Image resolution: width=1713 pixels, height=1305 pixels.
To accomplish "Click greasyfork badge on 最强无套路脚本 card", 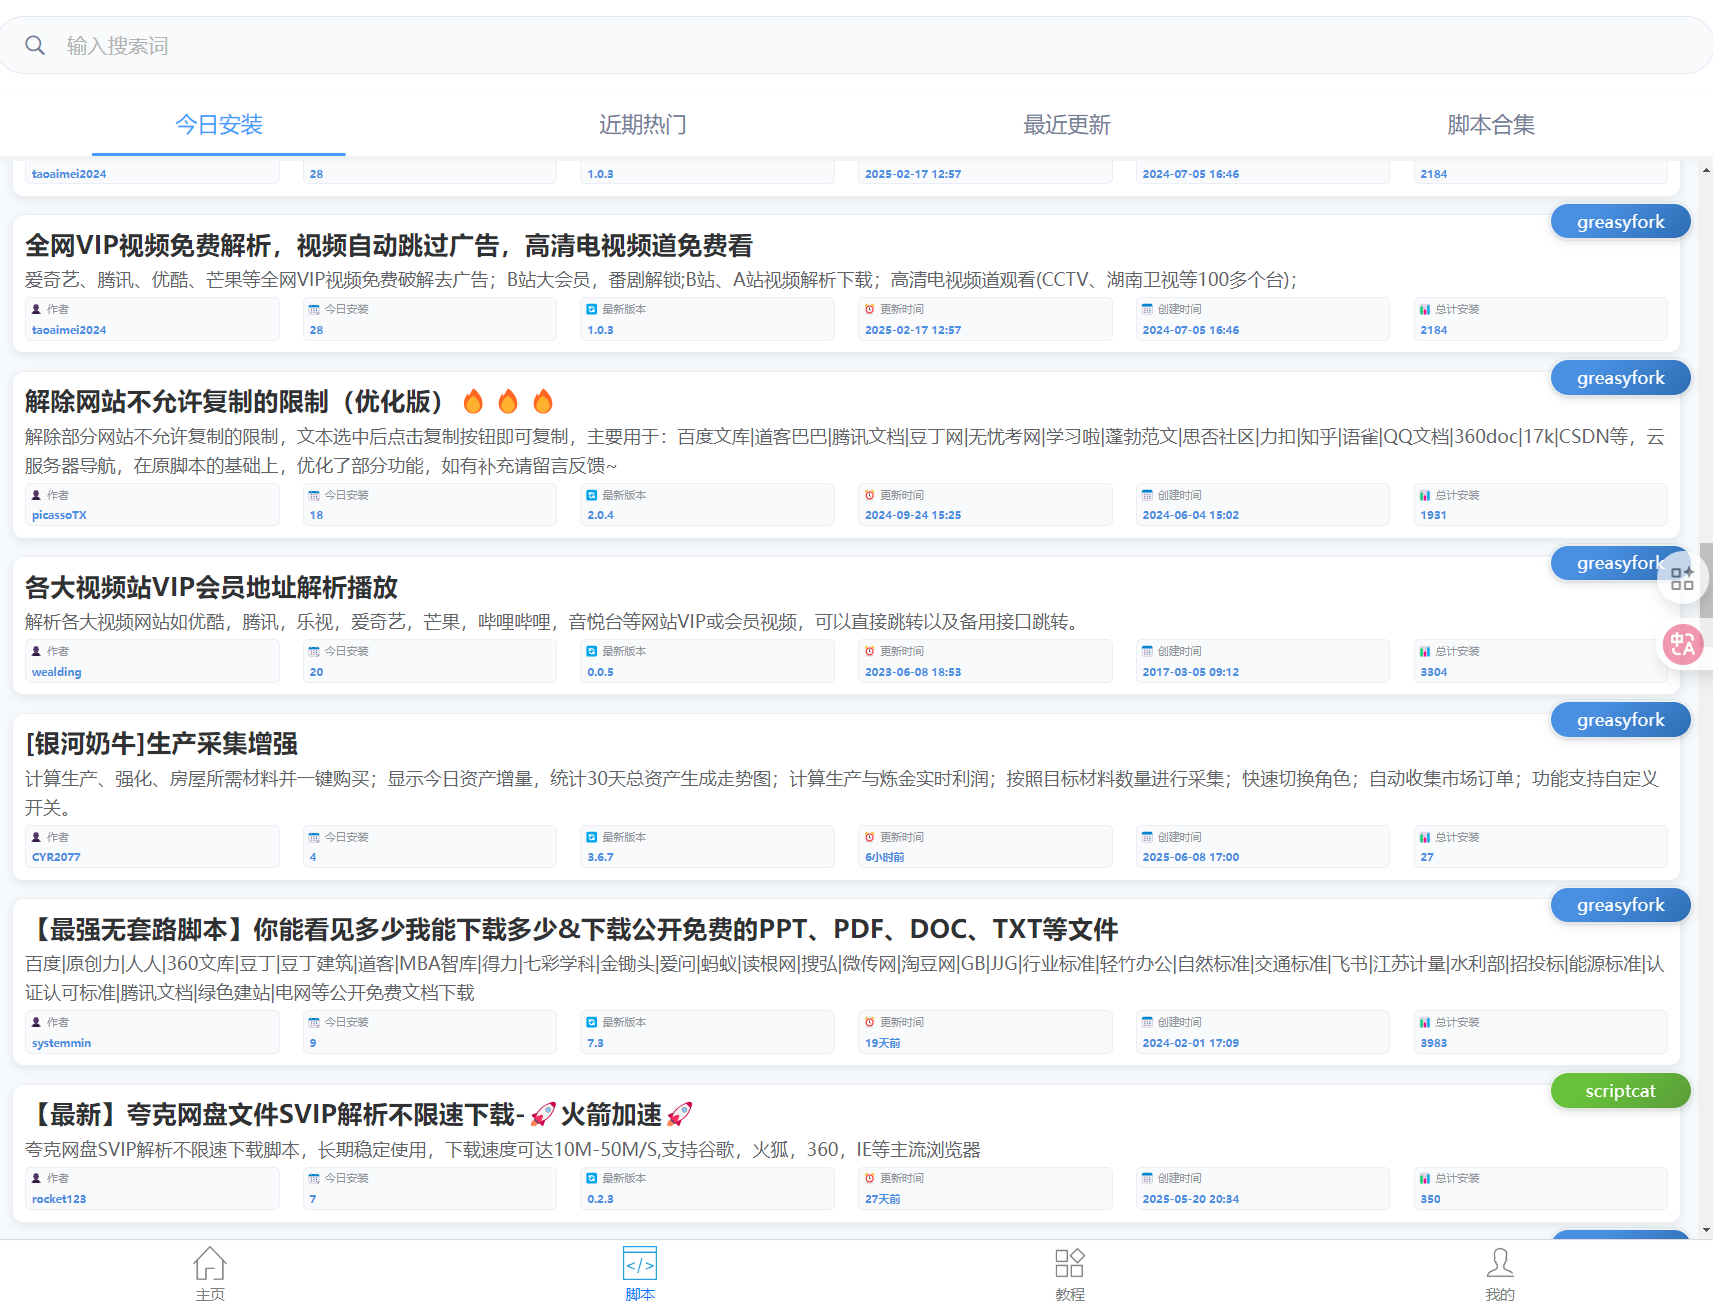I will click(x=1621, y=905).
